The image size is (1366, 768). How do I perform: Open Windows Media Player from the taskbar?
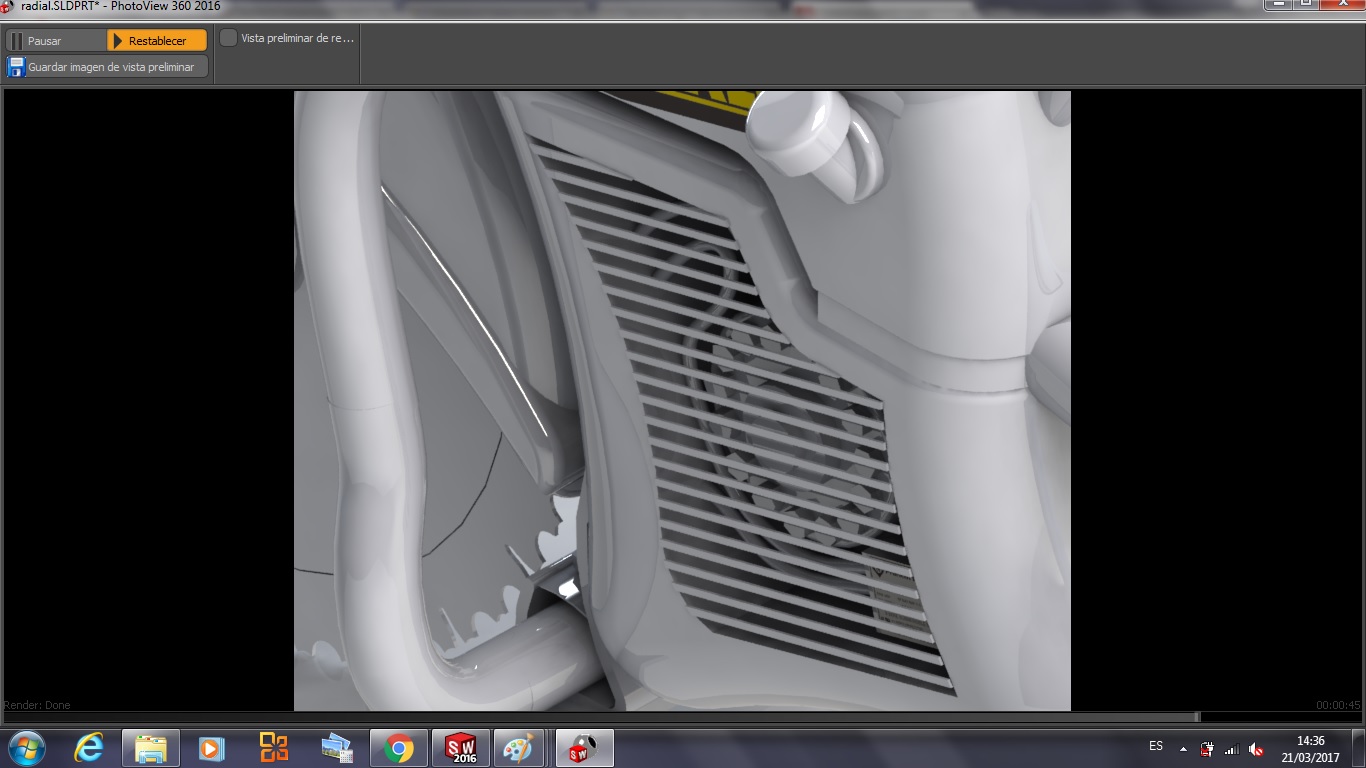point(211,748)
